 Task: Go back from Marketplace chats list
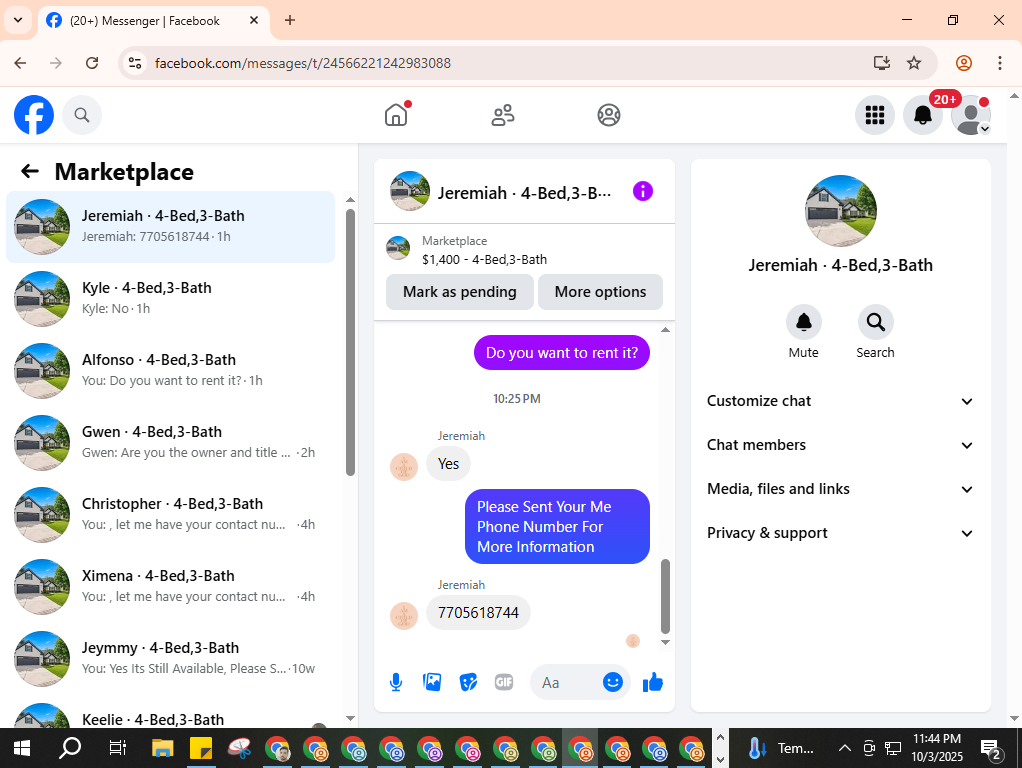click(x=29, y=171)
